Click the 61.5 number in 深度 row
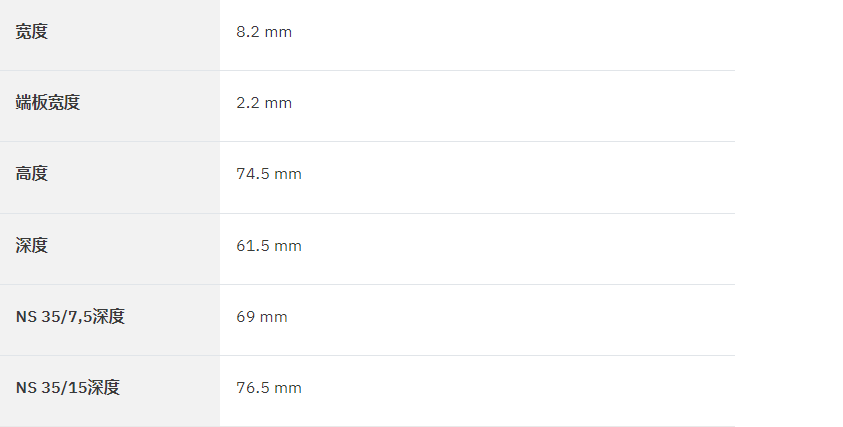Viewport: 843px width, 427px height. [253, 246]
